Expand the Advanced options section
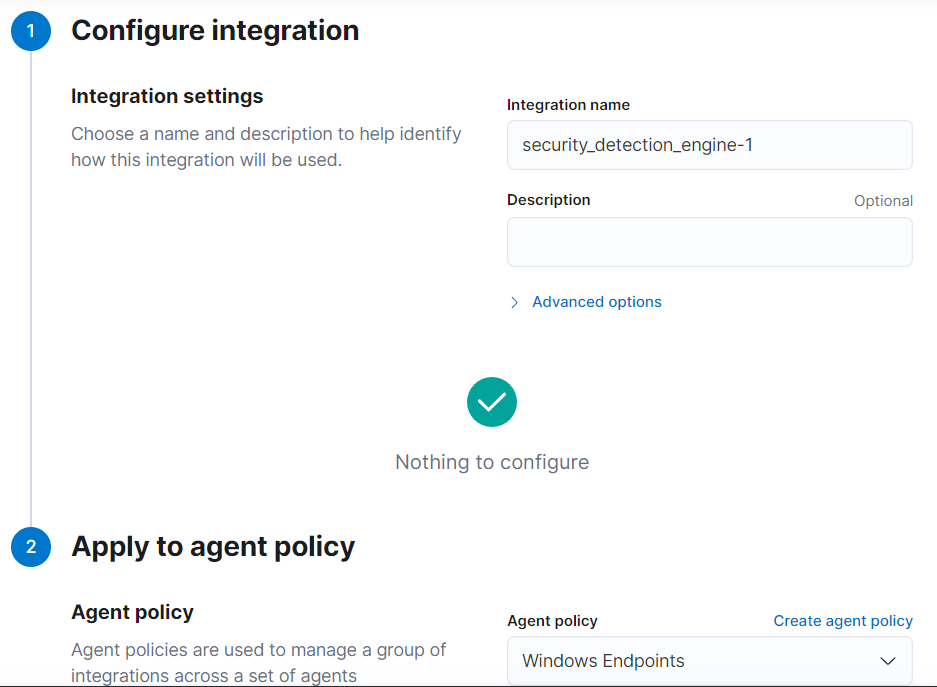This screenshot has width=937, height=687. 596,302
